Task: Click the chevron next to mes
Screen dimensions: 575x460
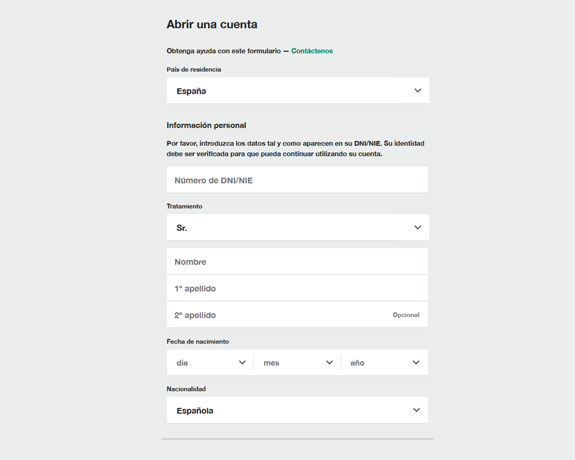Action: tap(329, 362)
